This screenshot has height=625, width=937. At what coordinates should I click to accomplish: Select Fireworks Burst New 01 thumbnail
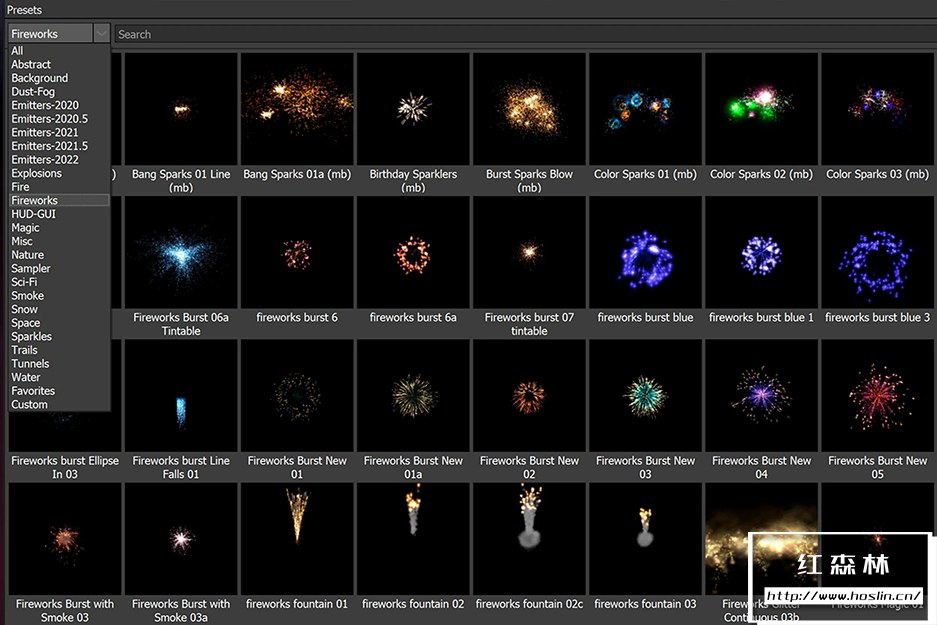pyautogui.click(x=297, y=396)
